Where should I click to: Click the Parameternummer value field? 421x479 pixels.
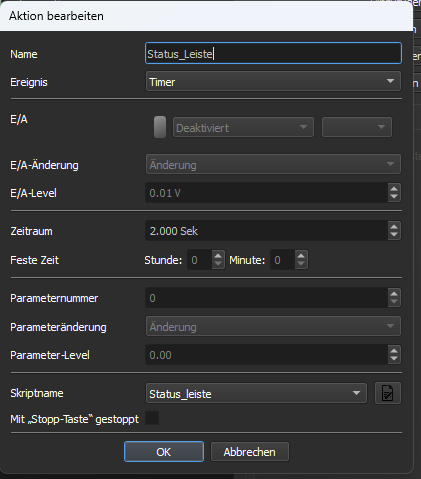coord(267,298)
